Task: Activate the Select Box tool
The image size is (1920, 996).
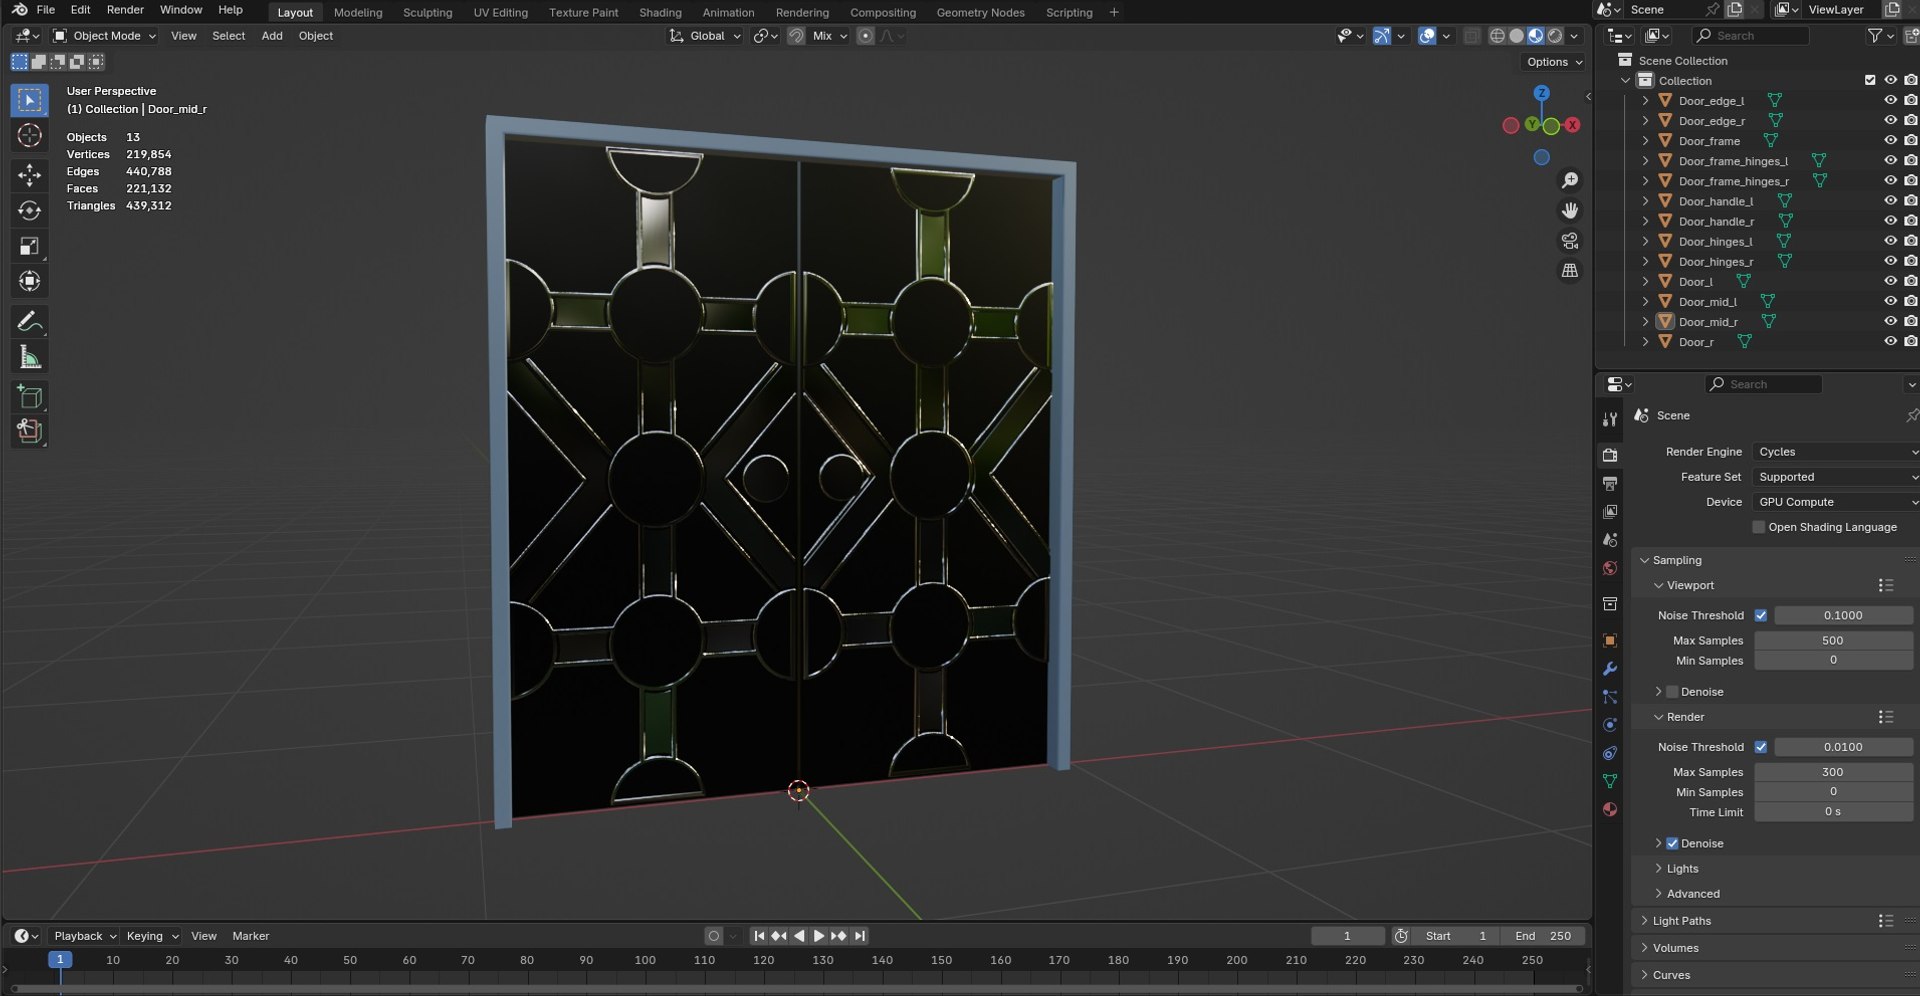Action: (29, 100)
